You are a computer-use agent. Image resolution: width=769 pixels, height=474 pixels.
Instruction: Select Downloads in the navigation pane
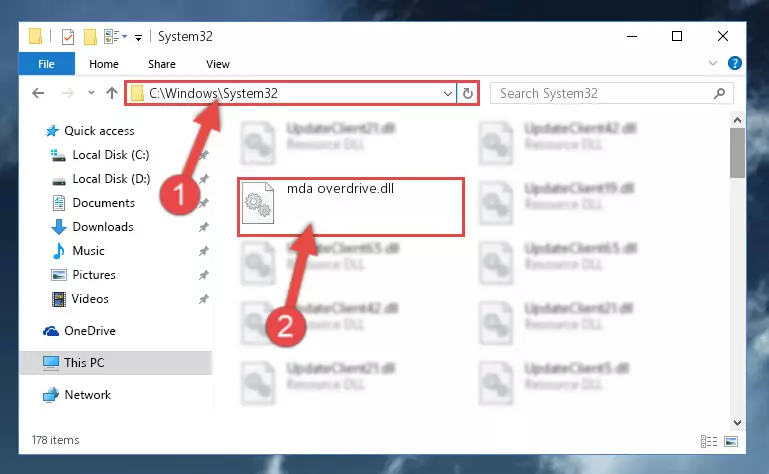[103, 227]
